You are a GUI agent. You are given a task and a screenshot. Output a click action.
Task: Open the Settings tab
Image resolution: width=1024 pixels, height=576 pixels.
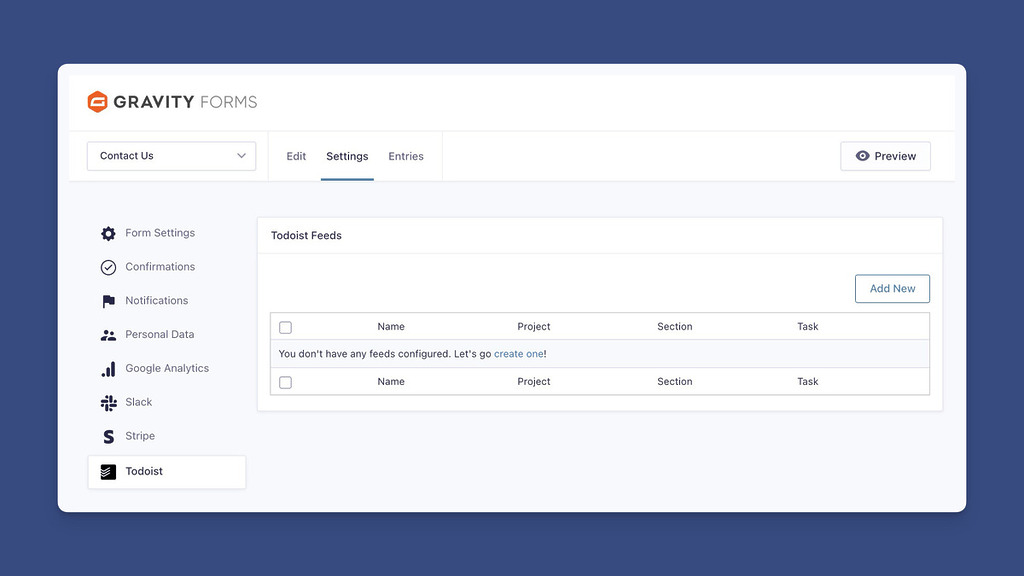click(347, 156)
